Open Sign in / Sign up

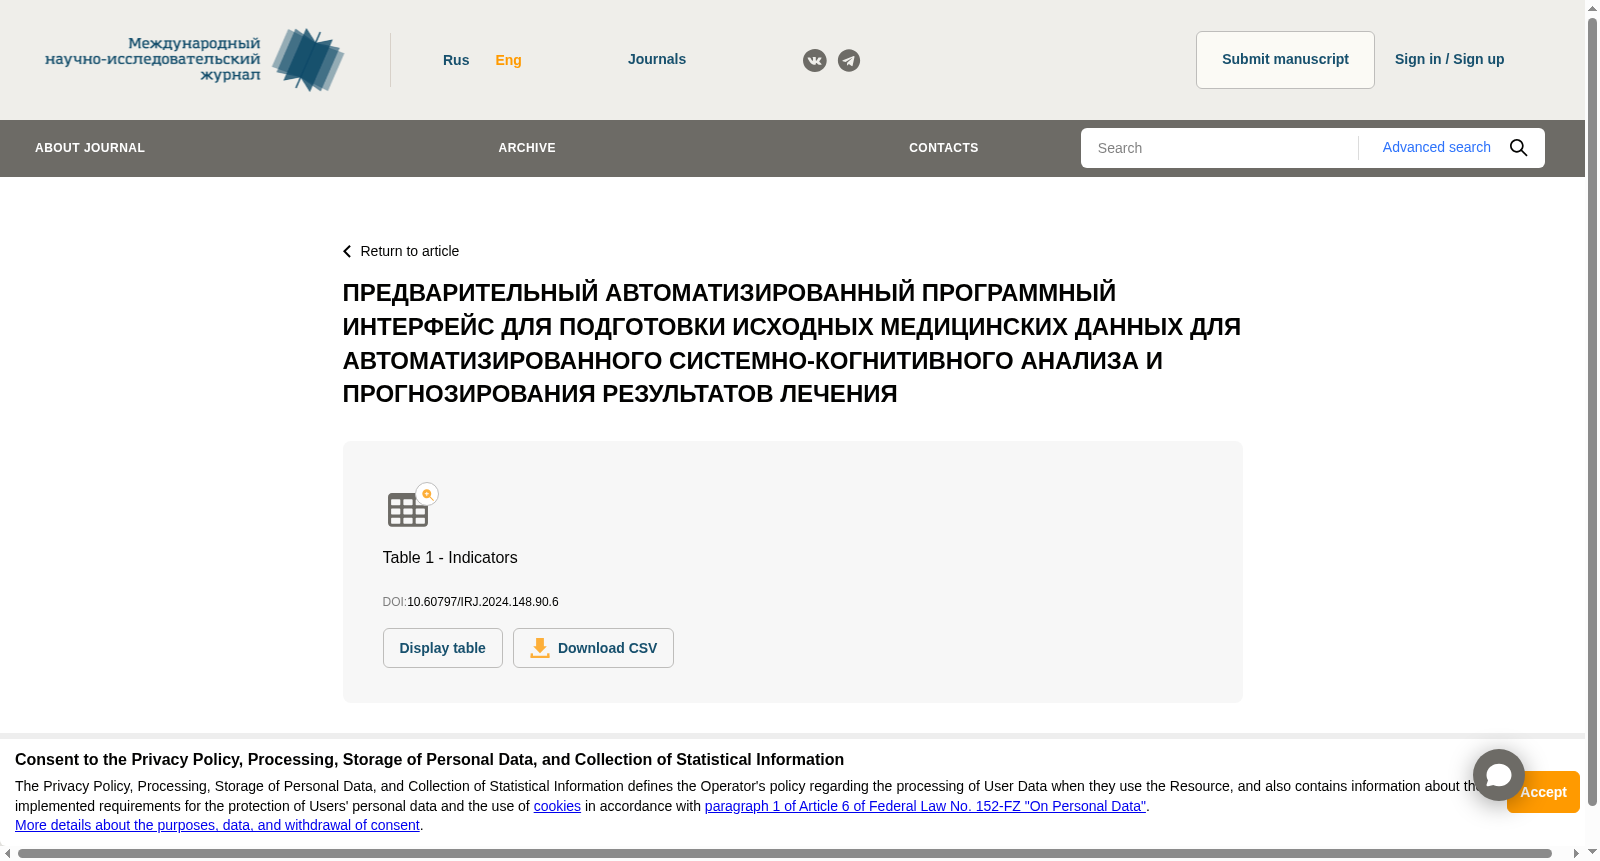[1449, 59]
